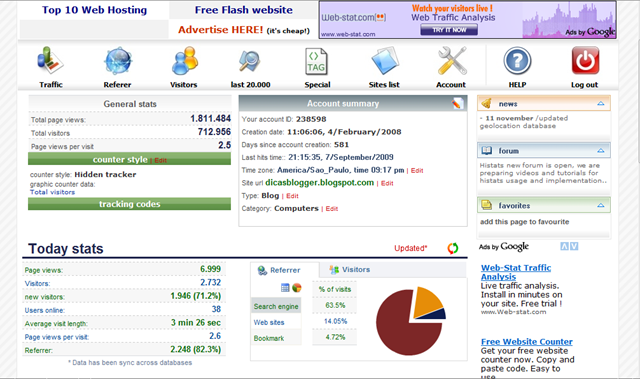
Task: Edit the Category Computers setting
Action: (332, 208)
